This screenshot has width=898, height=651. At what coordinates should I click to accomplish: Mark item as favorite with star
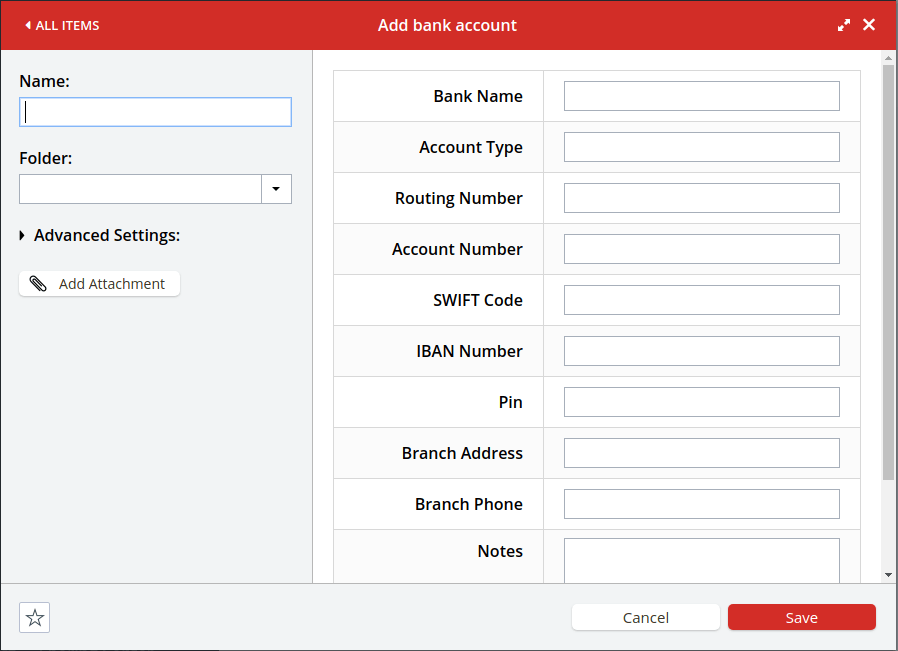click(x=34, y=618)
